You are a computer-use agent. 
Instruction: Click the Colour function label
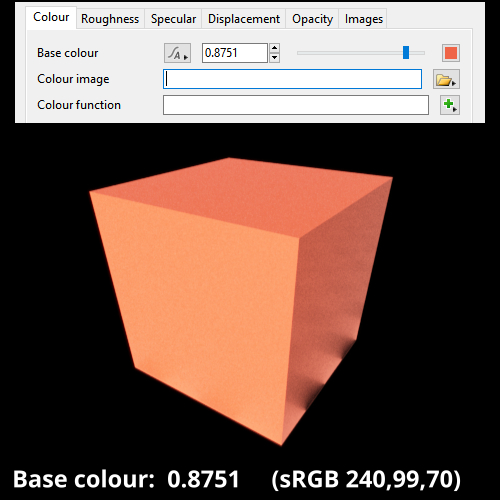(79, 105)
